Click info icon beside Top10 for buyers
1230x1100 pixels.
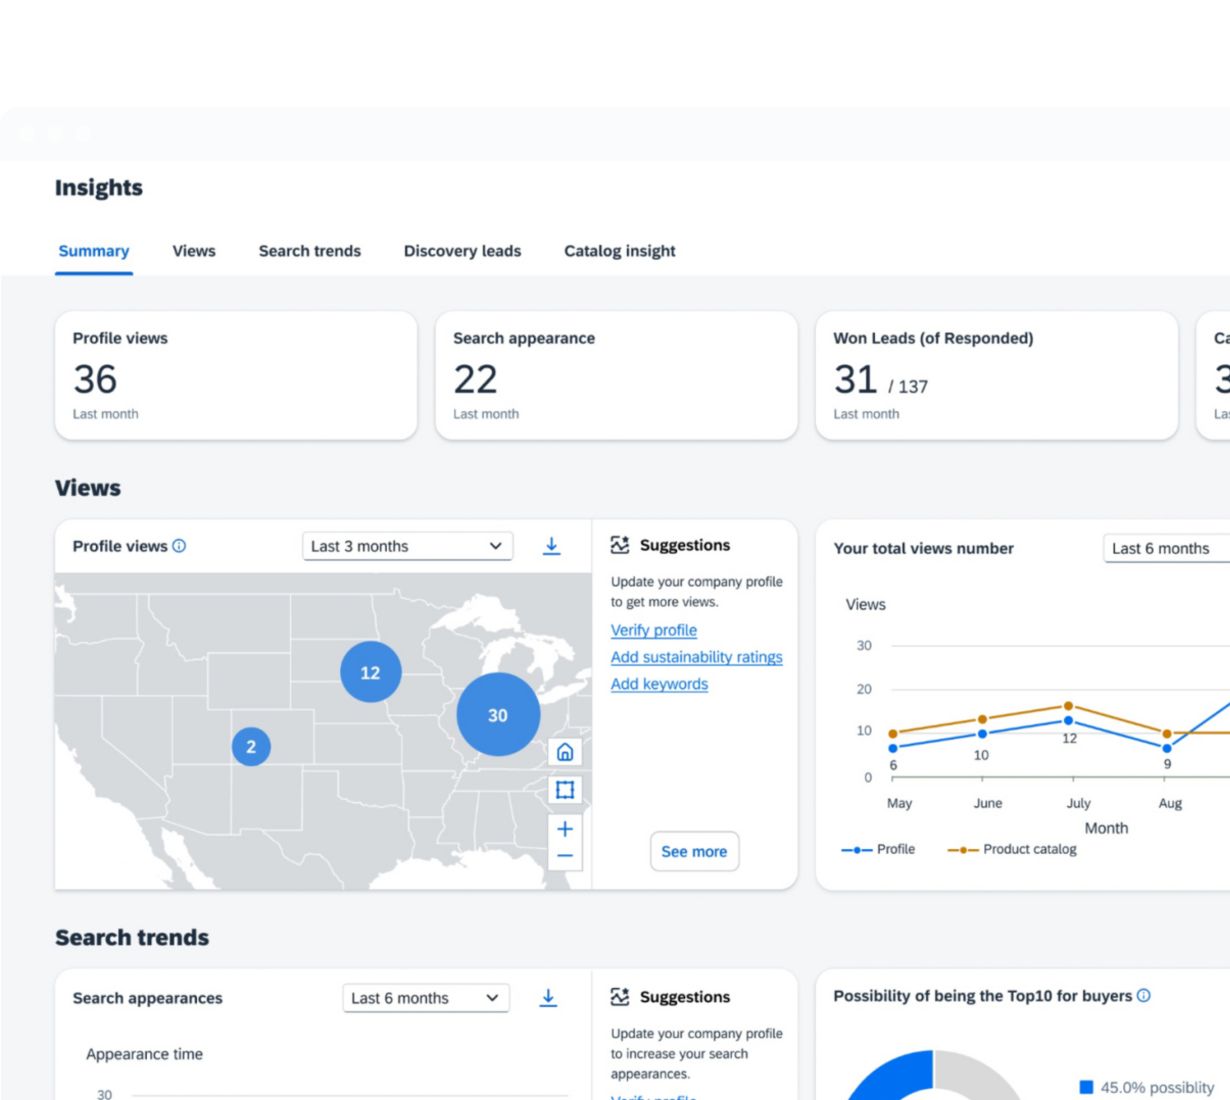[x=1144, y=996]
